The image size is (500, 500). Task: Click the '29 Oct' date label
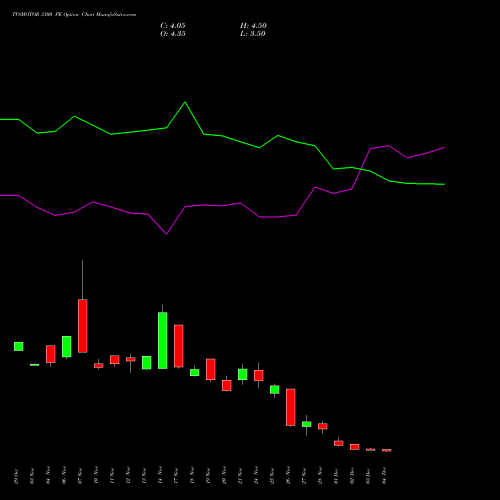click(x=16, y=476)
